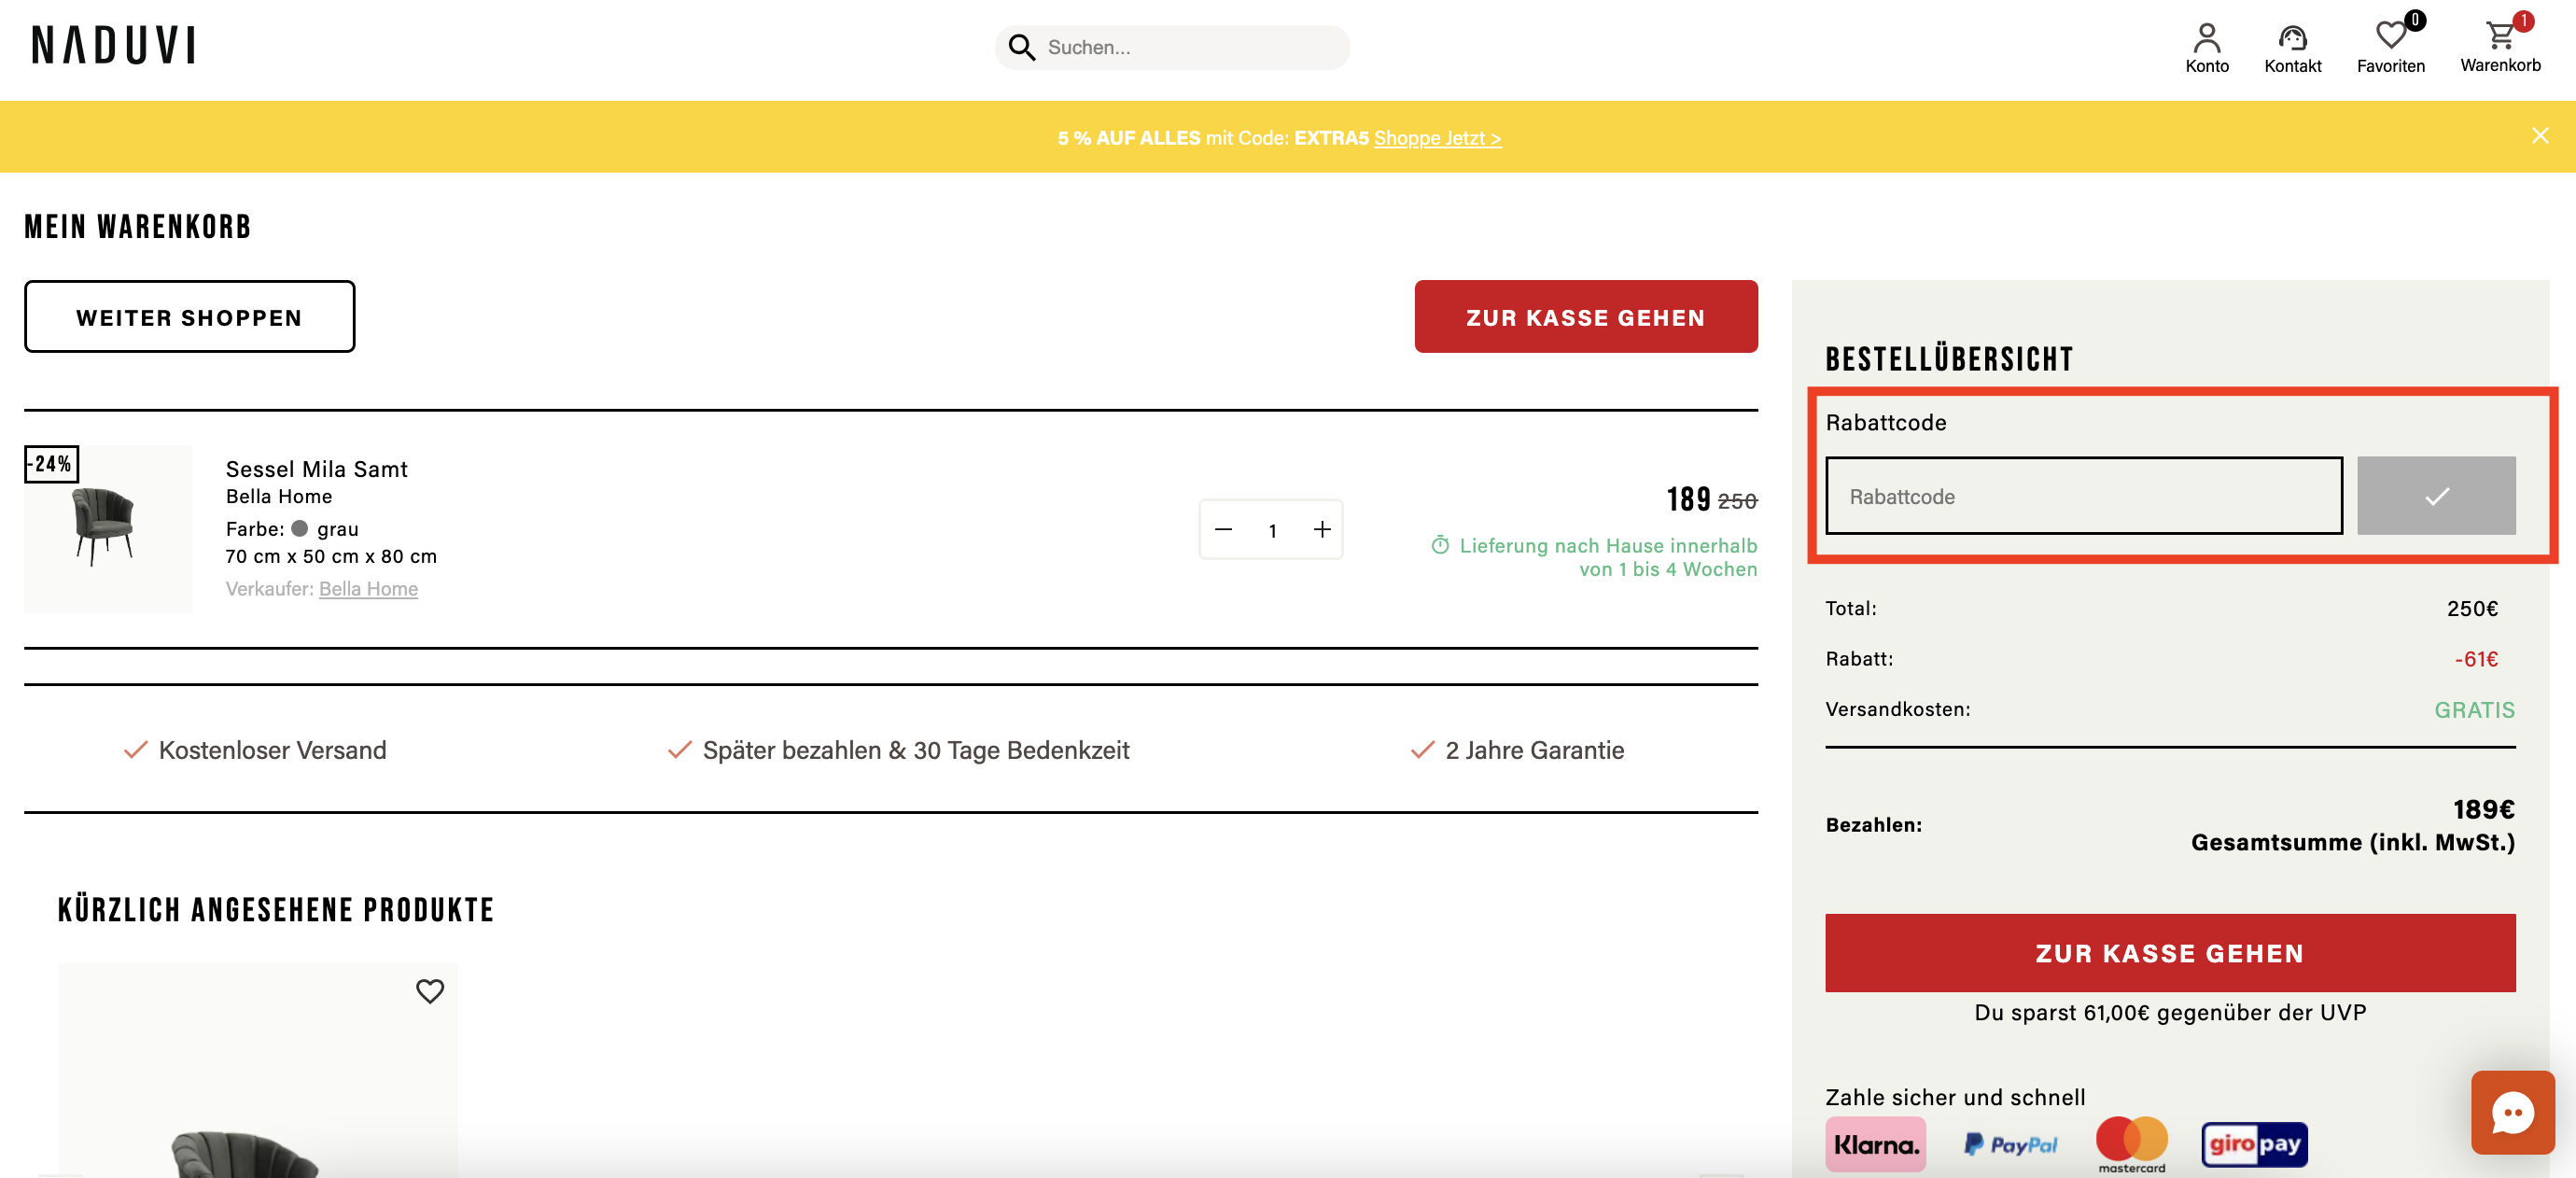Click ZUR KASSE GEHEN in order summary
Viewport: 2576px width, 1178px height.
tap(2170, 953)
